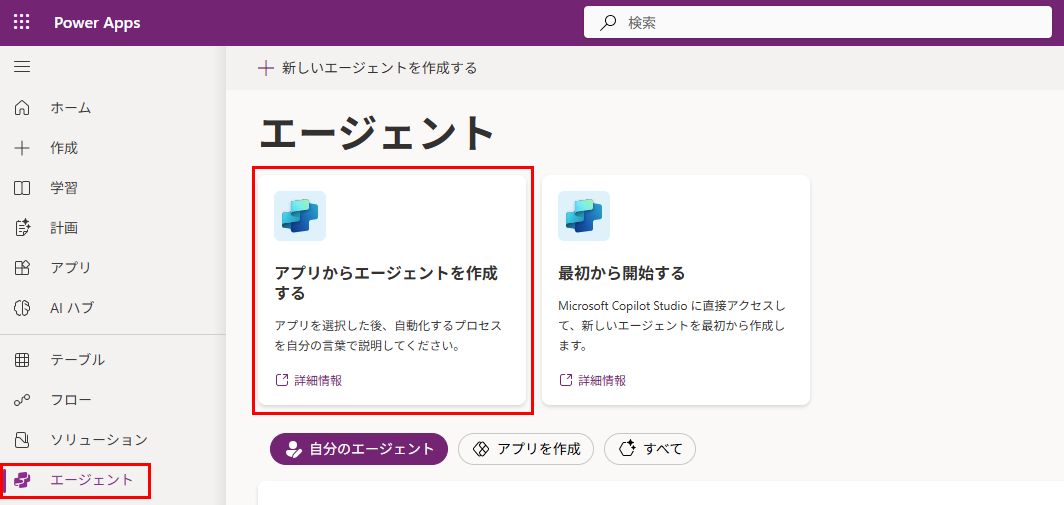
Task: Click the テーブル grid icon
Action: click(x=22, y=360)
